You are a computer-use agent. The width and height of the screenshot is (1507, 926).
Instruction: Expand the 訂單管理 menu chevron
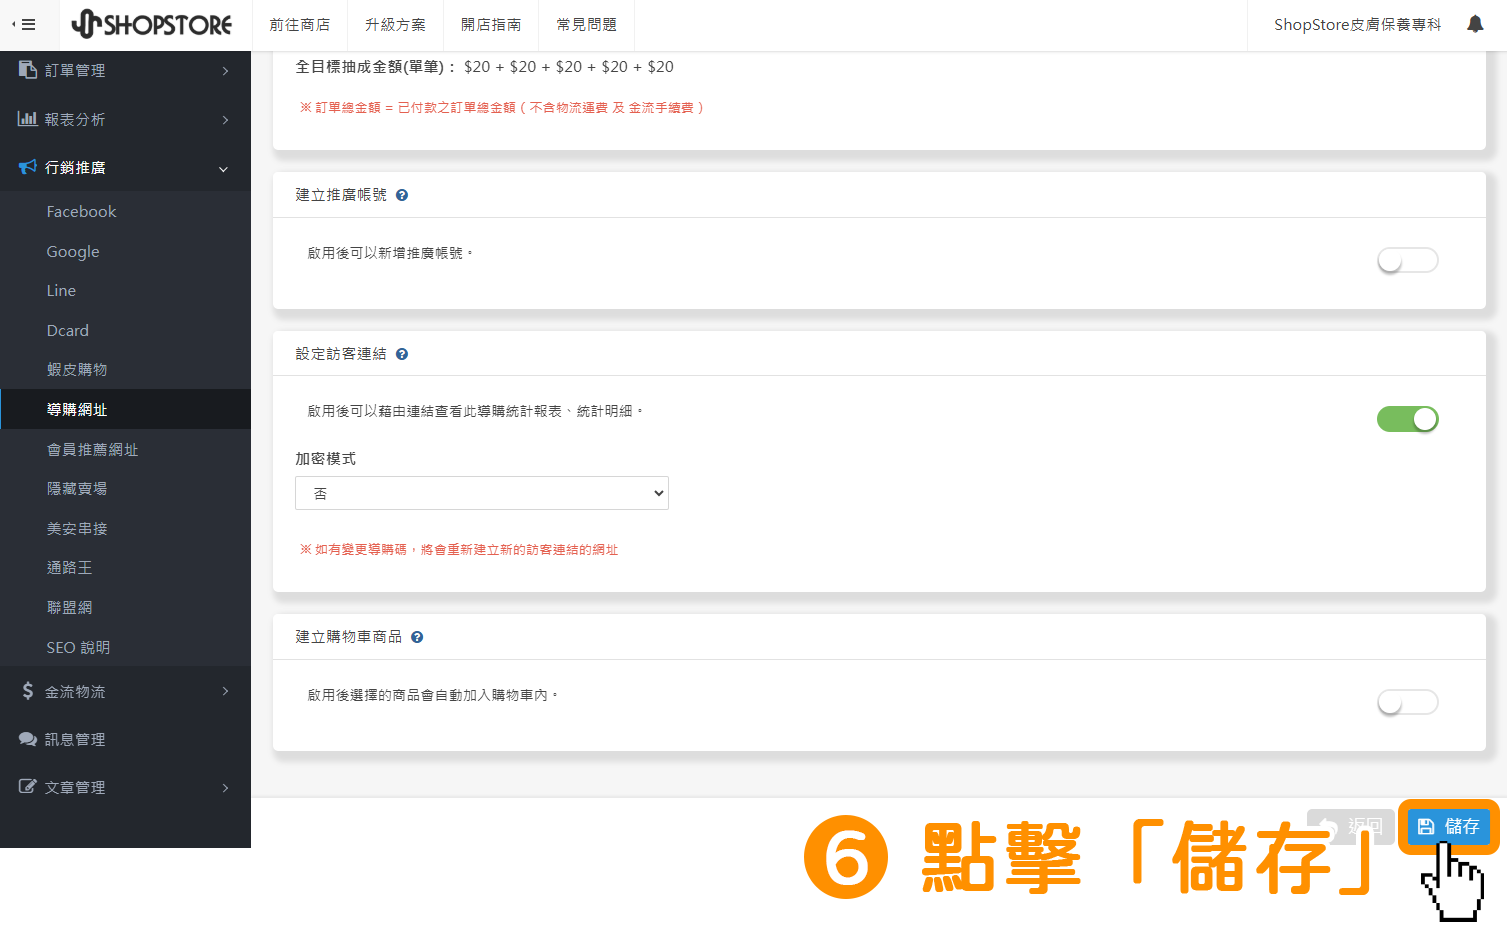pos(225,71)
